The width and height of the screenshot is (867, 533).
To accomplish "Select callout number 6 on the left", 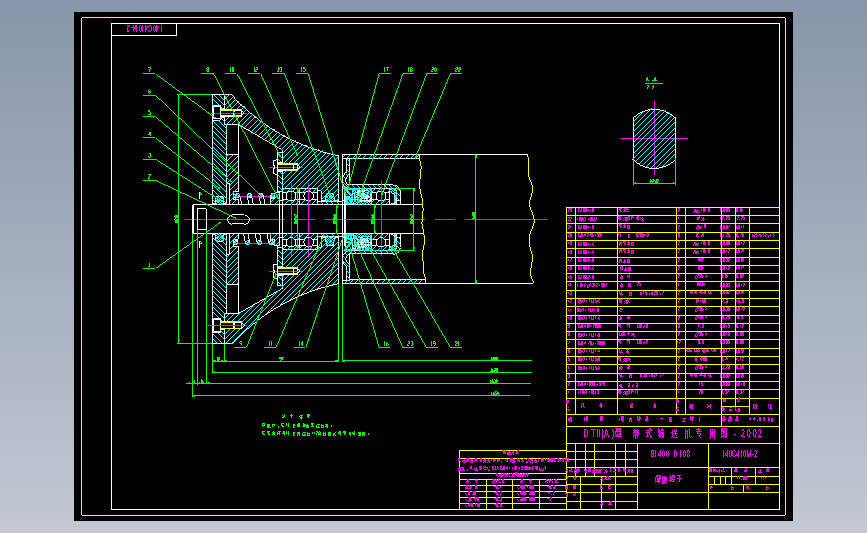I will pyautogui.click(x=149, y=92).
